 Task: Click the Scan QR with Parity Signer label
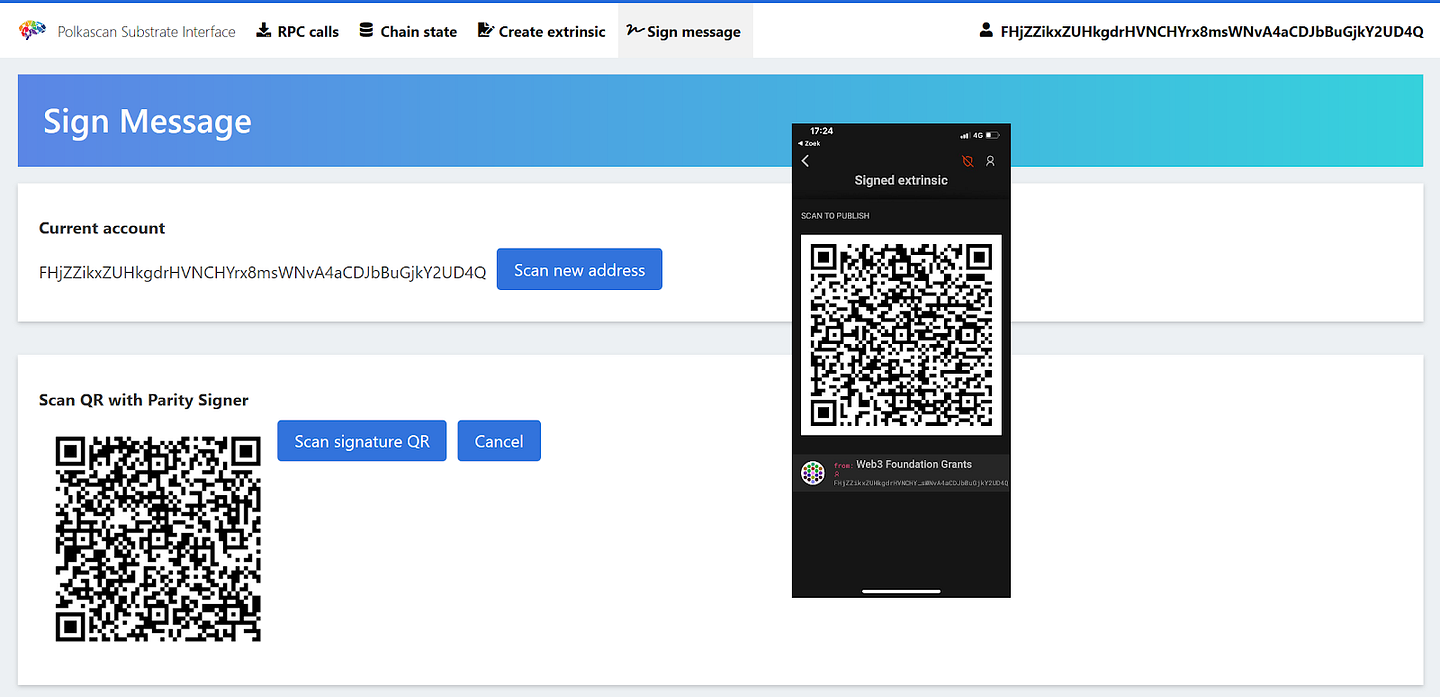[144, 400]
